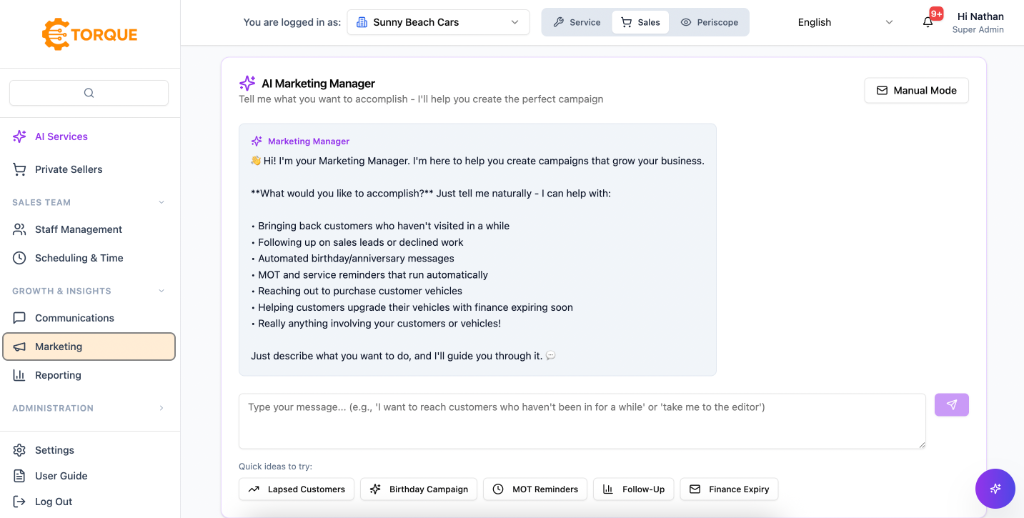Click the Reporting bar chart icon
Viewport: 1024px width, 518px height.
pos(20,375)
